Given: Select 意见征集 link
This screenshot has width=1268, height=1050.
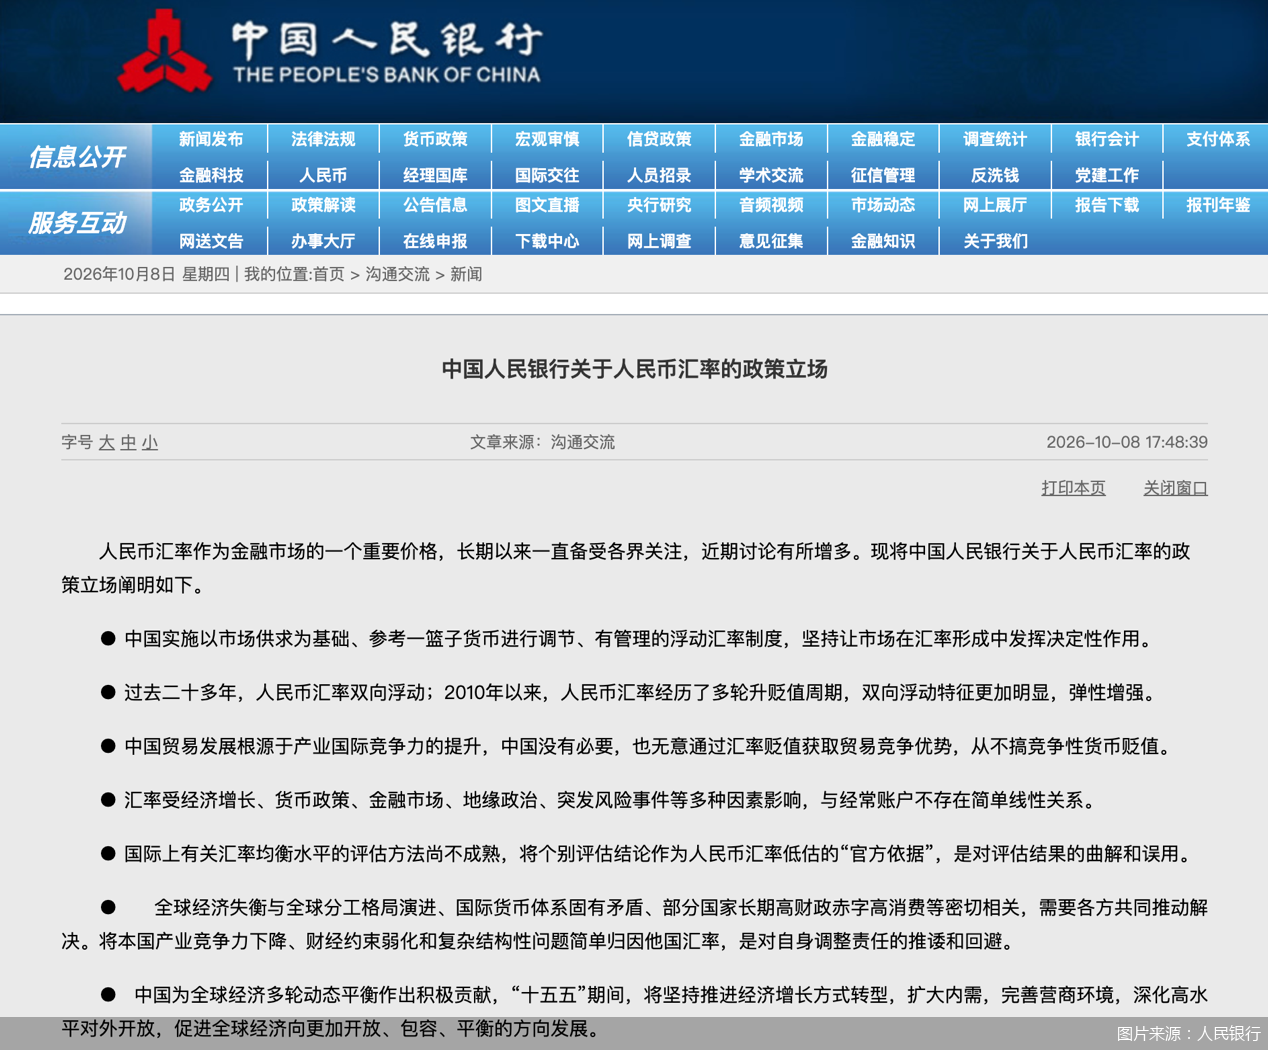Looking at the screenshot, I should pyautogui.click(x=771, y=241).
